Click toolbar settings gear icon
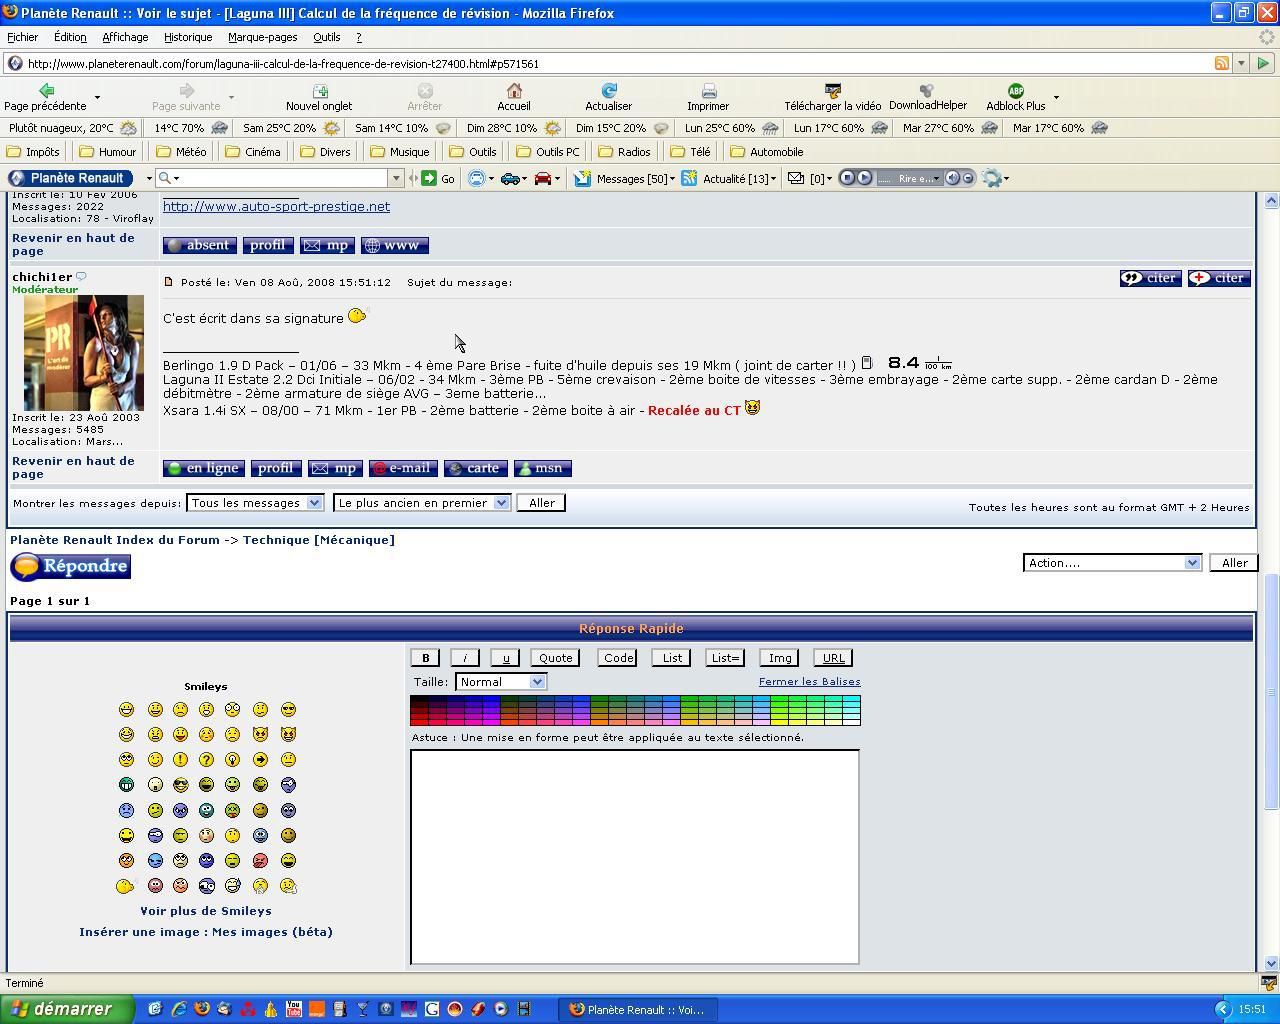The width and height of the screenshot is (1280, 1024). click(x=991, y=178)
